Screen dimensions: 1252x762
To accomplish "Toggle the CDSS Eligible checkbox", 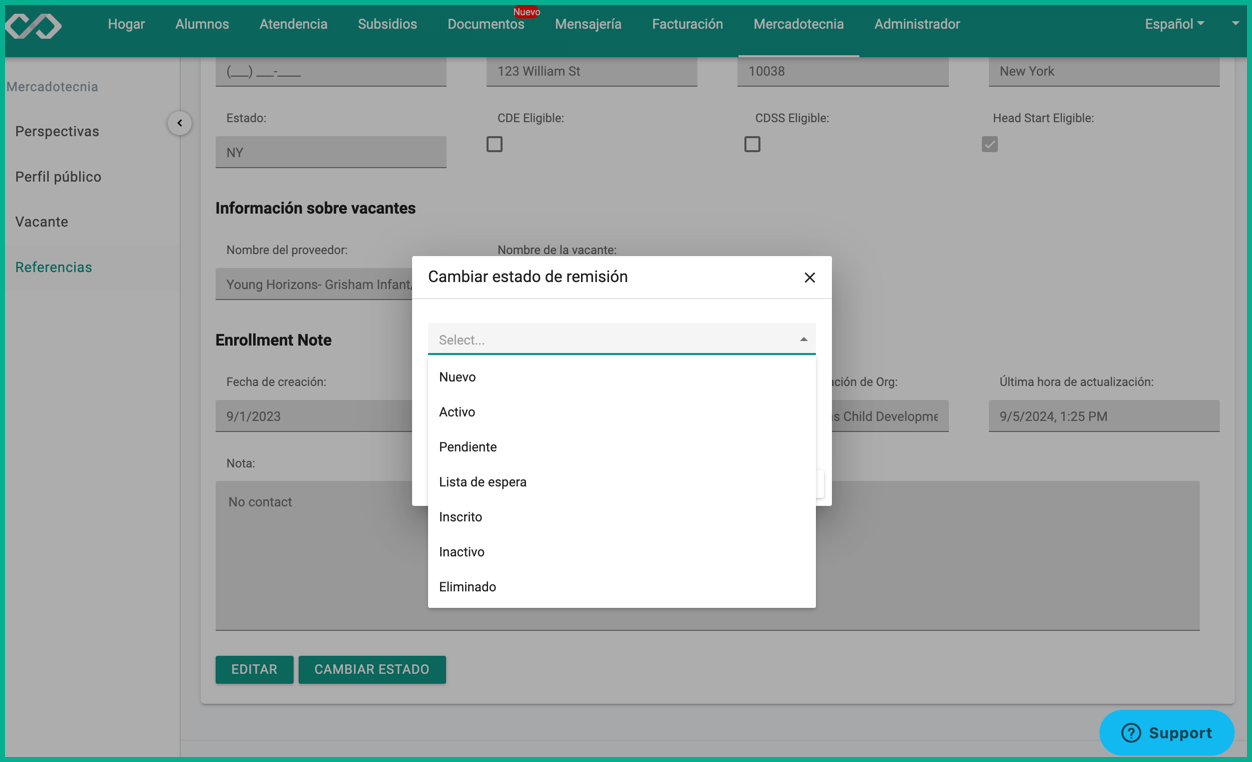I will click(x=752, y=144).
